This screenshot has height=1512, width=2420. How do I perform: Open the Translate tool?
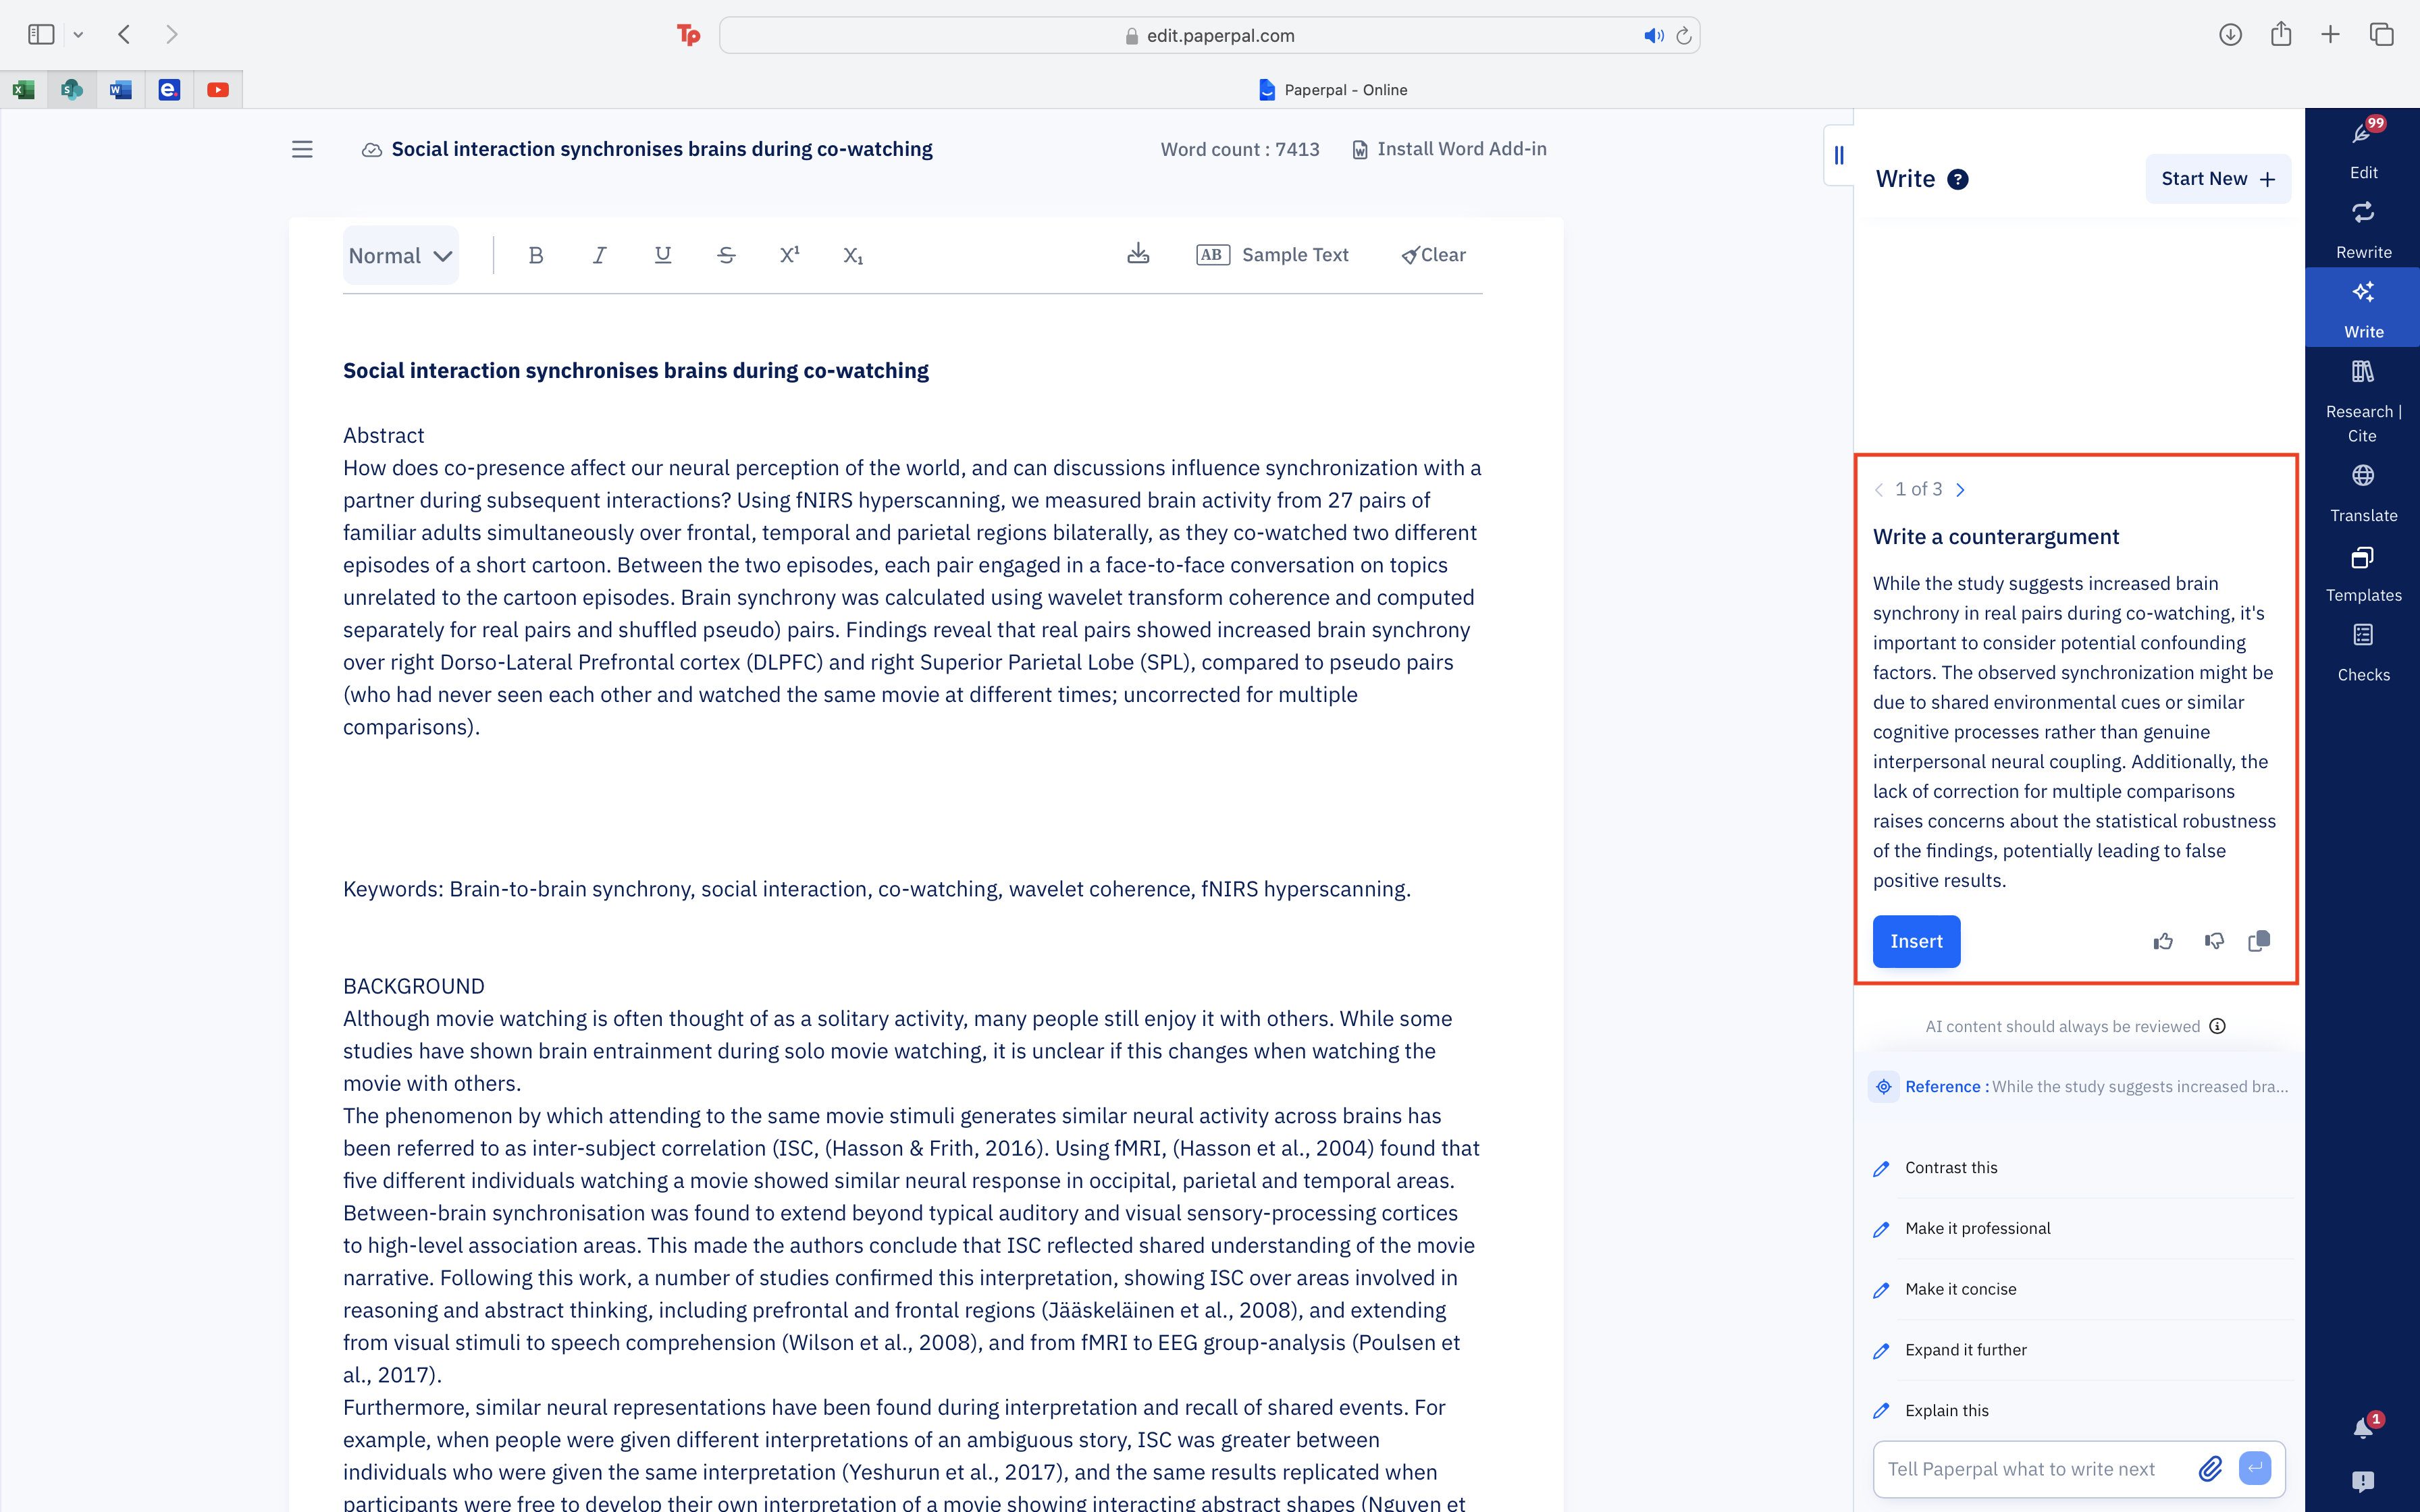pos(2362,493)
